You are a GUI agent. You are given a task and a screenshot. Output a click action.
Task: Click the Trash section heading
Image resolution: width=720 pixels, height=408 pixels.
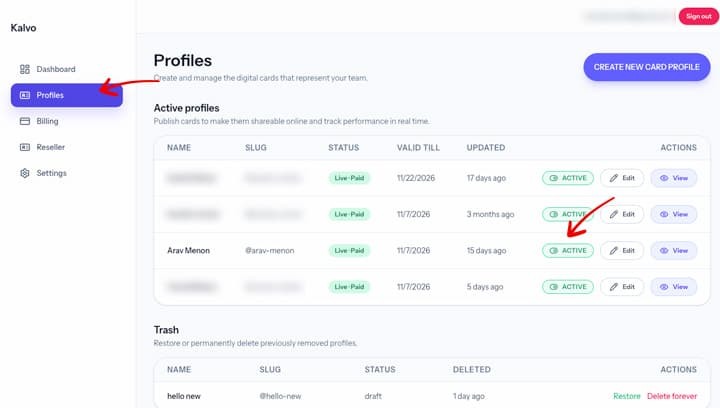point(166,330)
